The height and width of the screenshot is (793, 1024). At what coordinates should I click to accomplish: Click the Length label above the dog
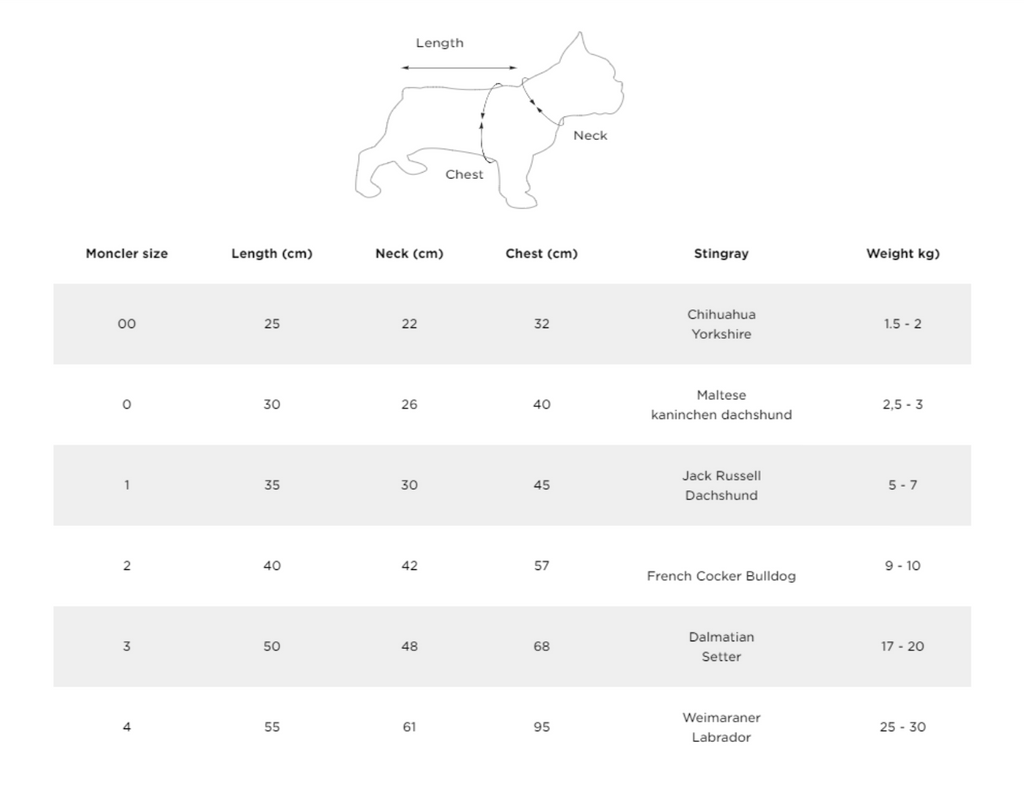click(x=440, y=43)
